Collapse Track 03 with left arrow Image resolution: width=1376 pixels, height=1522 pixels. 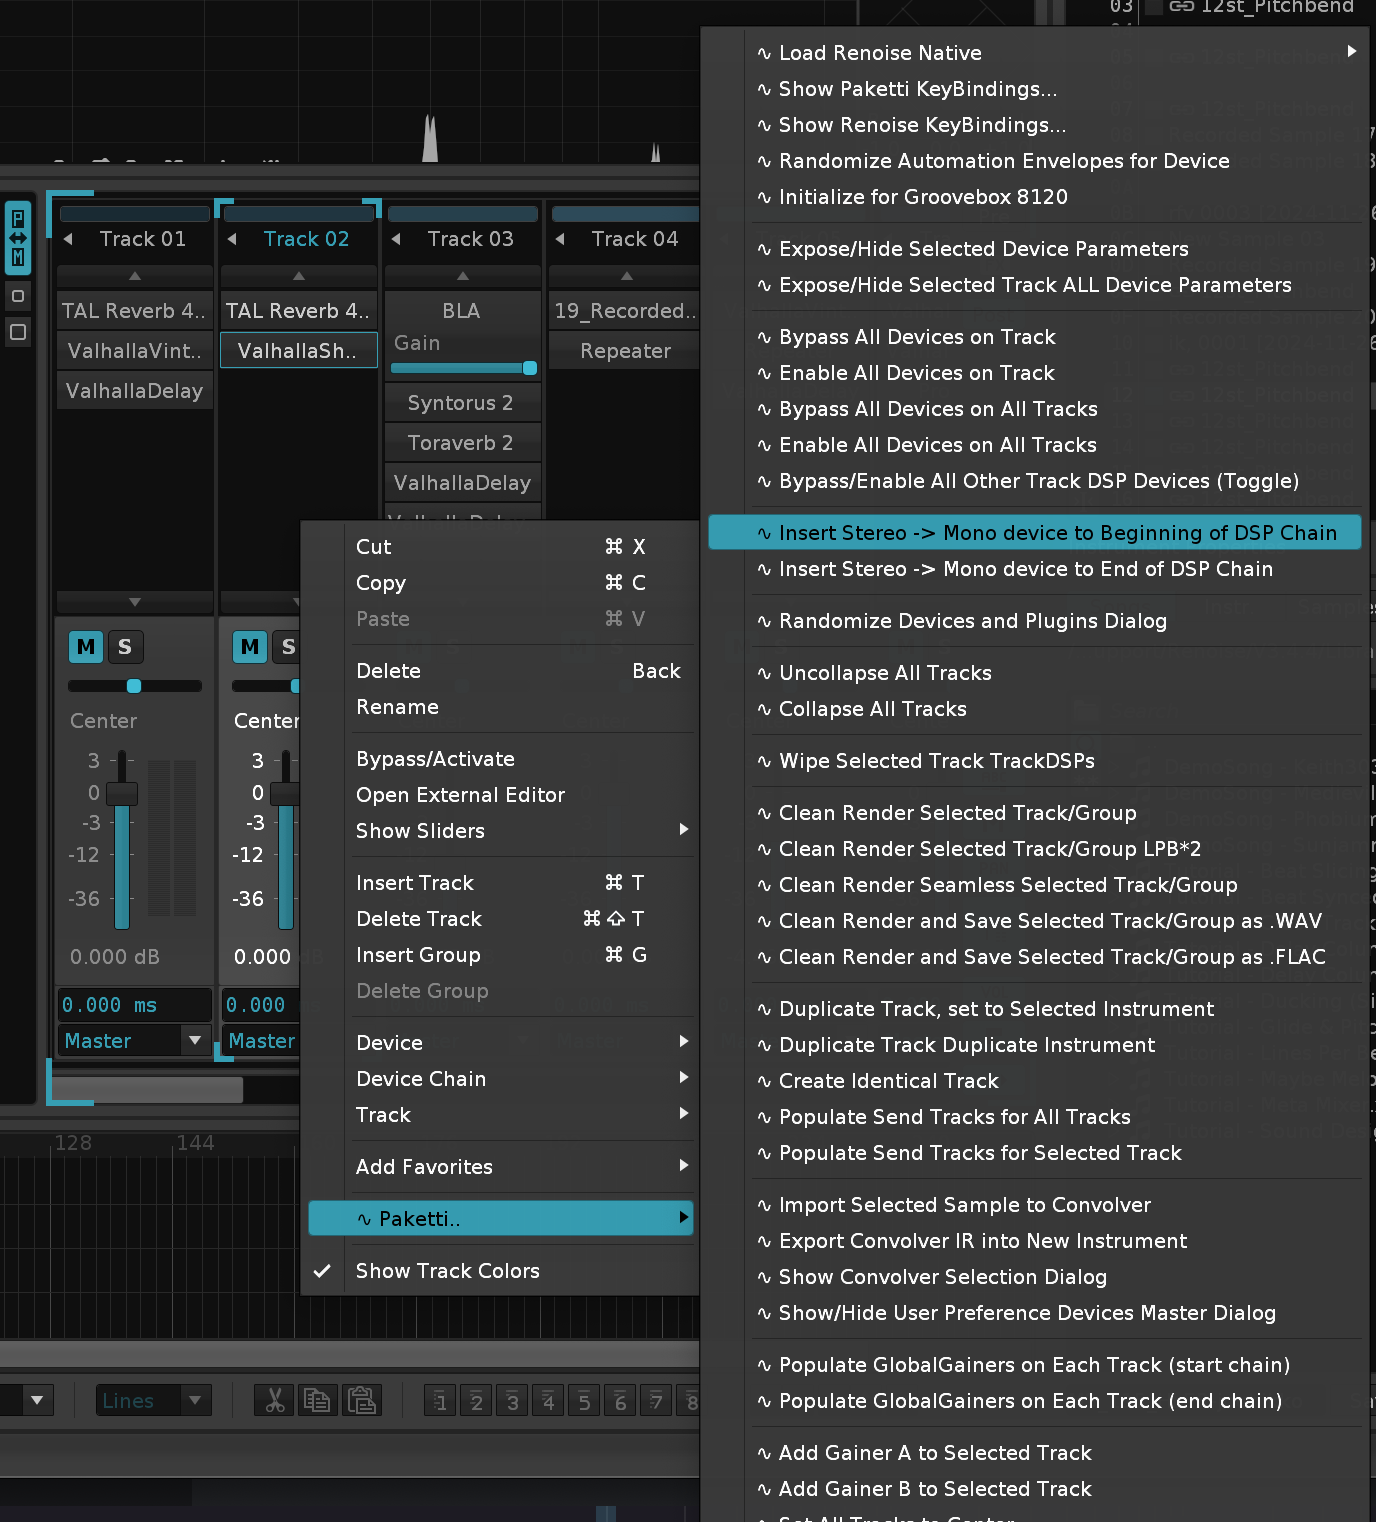pos(396,239)
